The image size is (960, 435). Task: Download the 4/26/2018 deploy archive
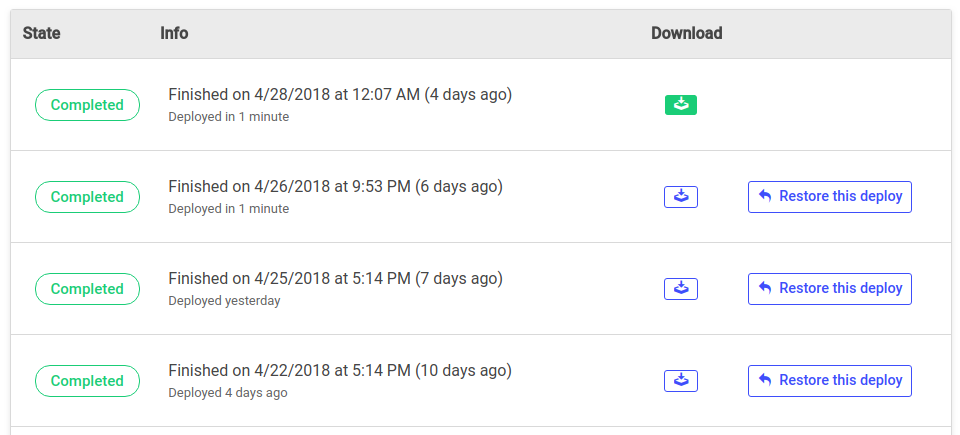coord(681,197)
